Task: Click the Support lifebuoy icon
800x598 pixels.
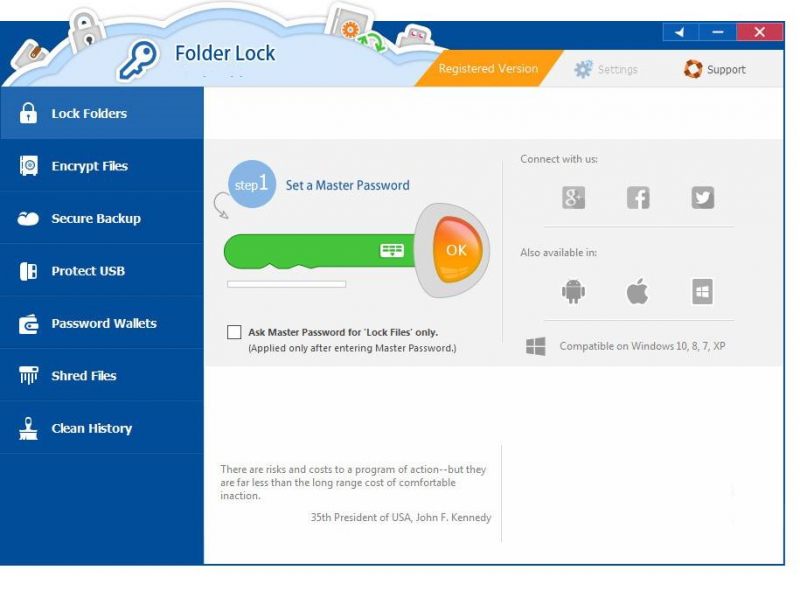Action: coord(693,69)
